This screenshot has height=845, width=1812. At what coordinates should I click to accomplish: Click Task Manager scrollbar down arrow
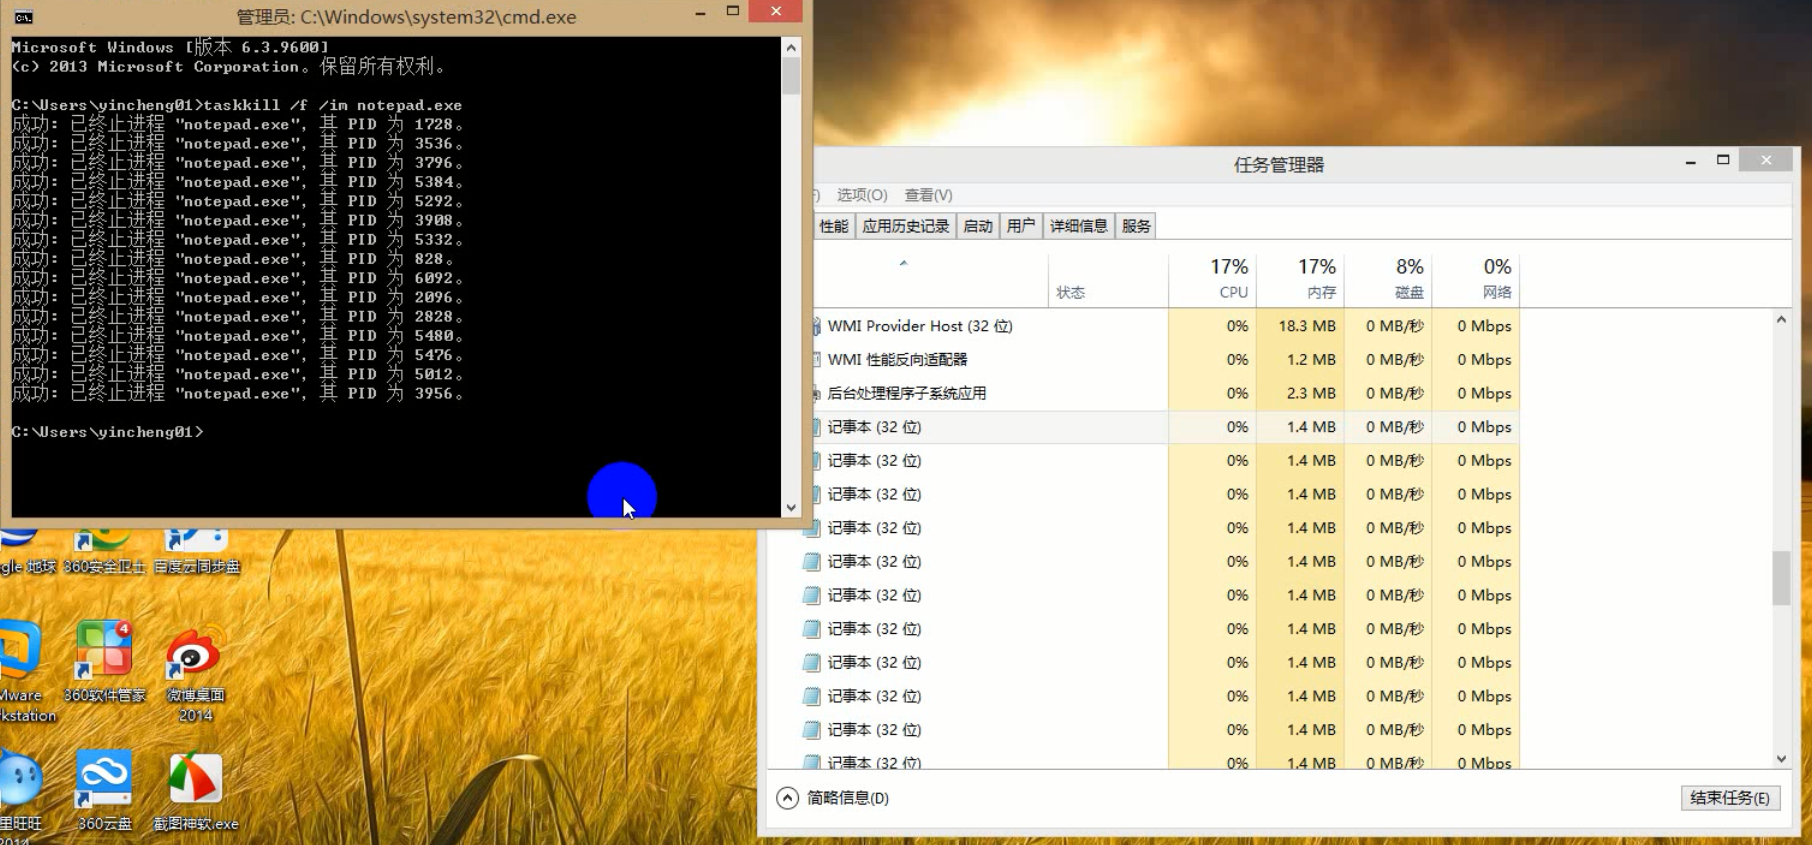pos(1781,759)
